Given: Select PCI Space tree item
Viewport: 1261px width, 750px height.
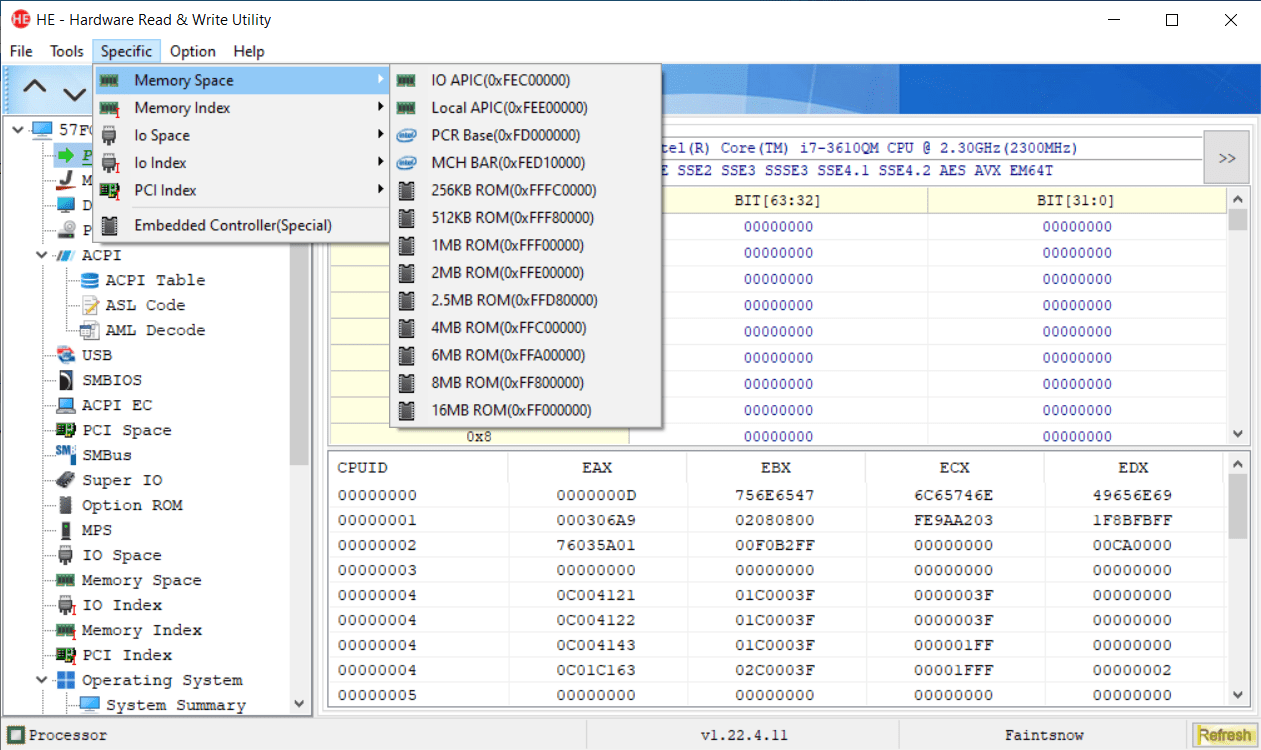Looking at the screenshot, I should tap(126, 430).
